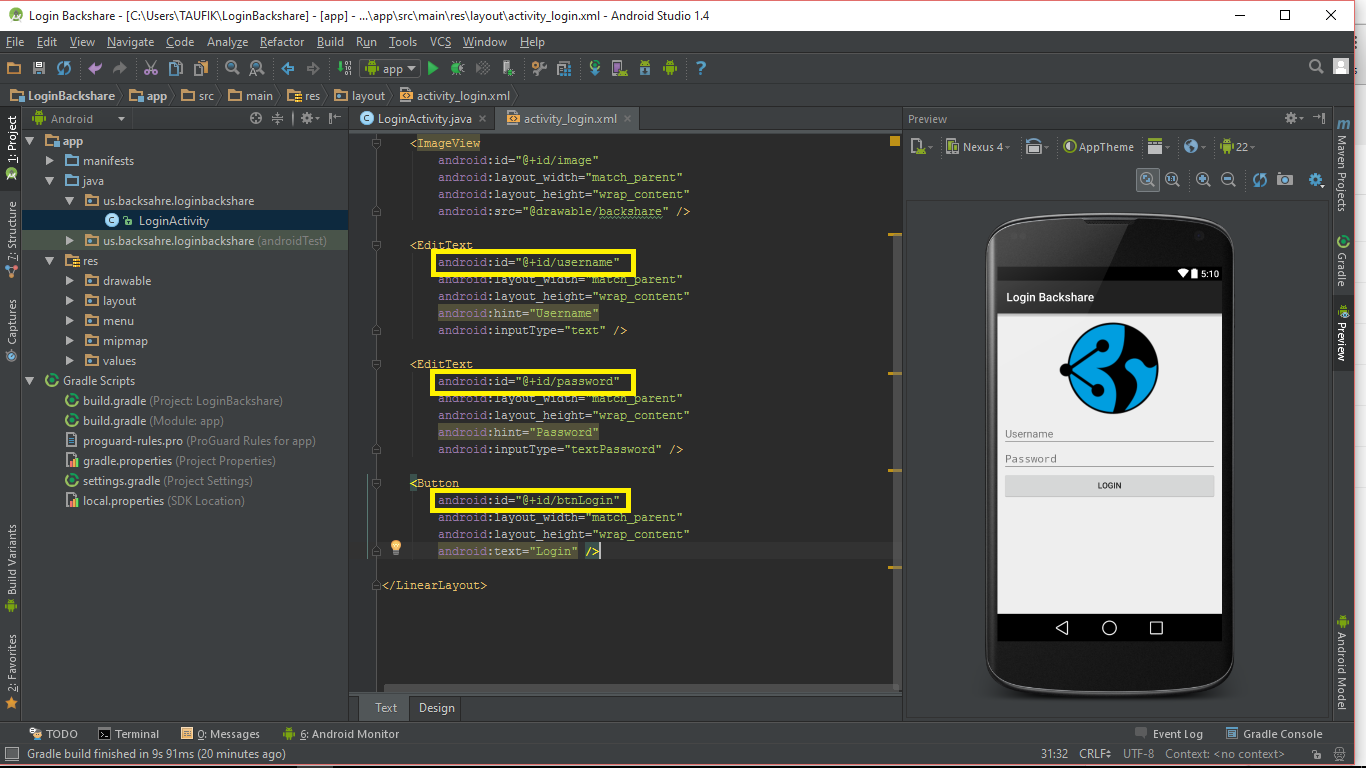Click Attach debugger to Android process icon
This screenshot has width=1366, height=768.
[x=509, y=68]
